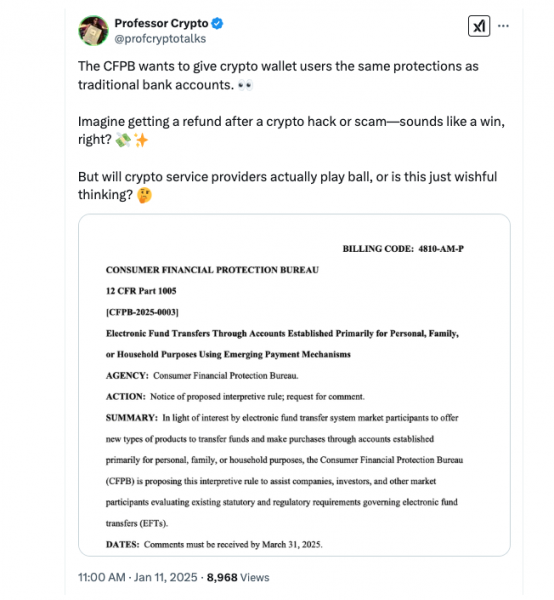Open the @profcryptotalks handle link
This screenshot has width=554, height=600.
[x=160, y=39]
